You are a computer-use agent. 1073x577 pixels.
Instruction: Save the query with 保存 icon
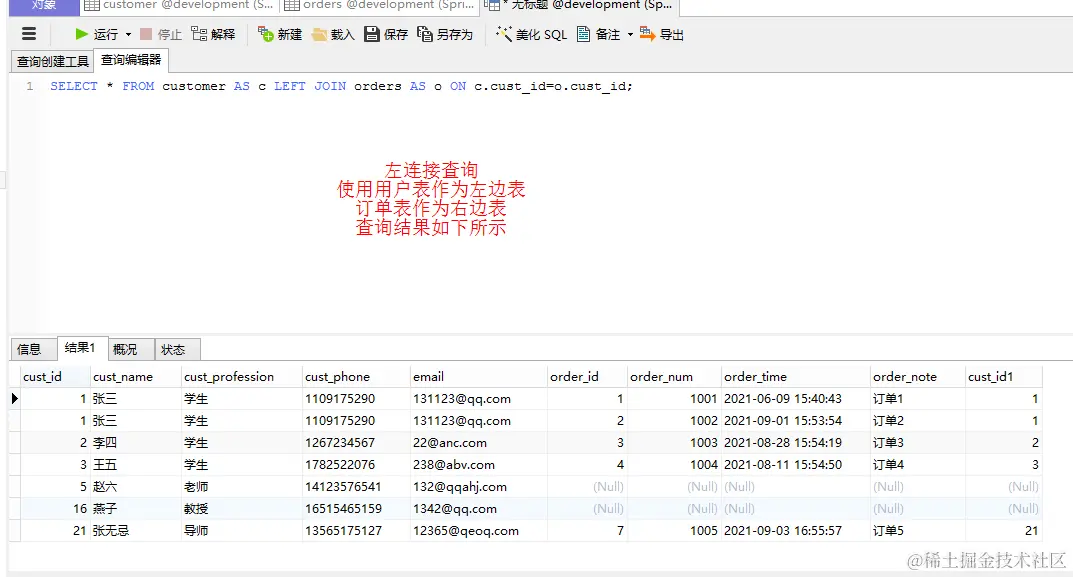tap(385, 33)
